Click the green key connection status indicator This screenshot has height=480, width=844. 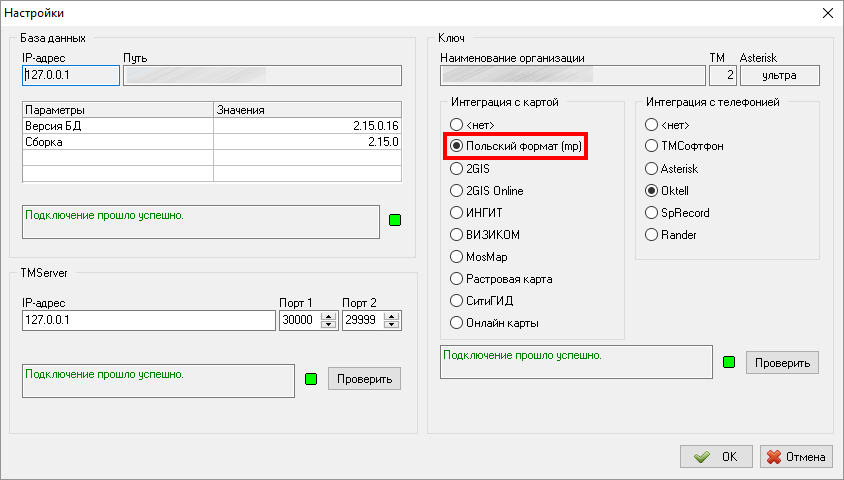(729, 362)
